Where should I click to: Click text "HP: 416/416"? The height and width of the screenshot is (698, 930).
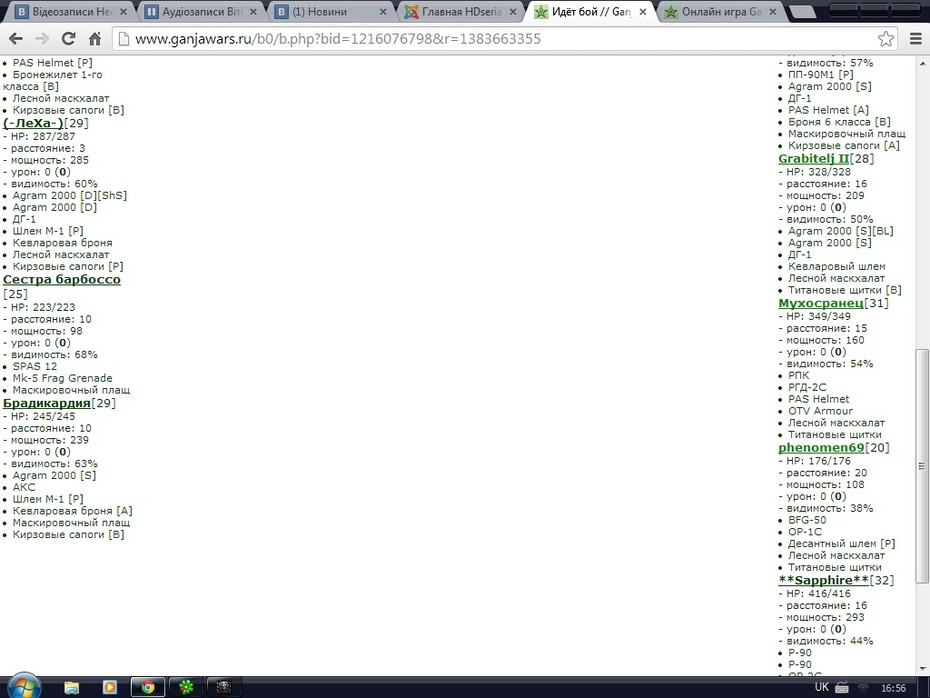[818, 594]
